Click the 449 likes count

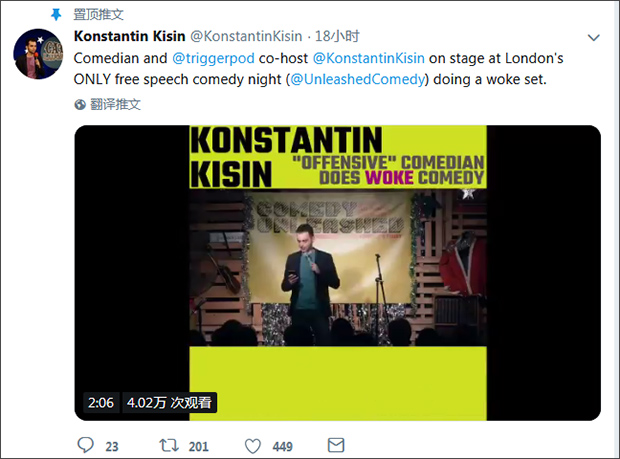[282, 446]
